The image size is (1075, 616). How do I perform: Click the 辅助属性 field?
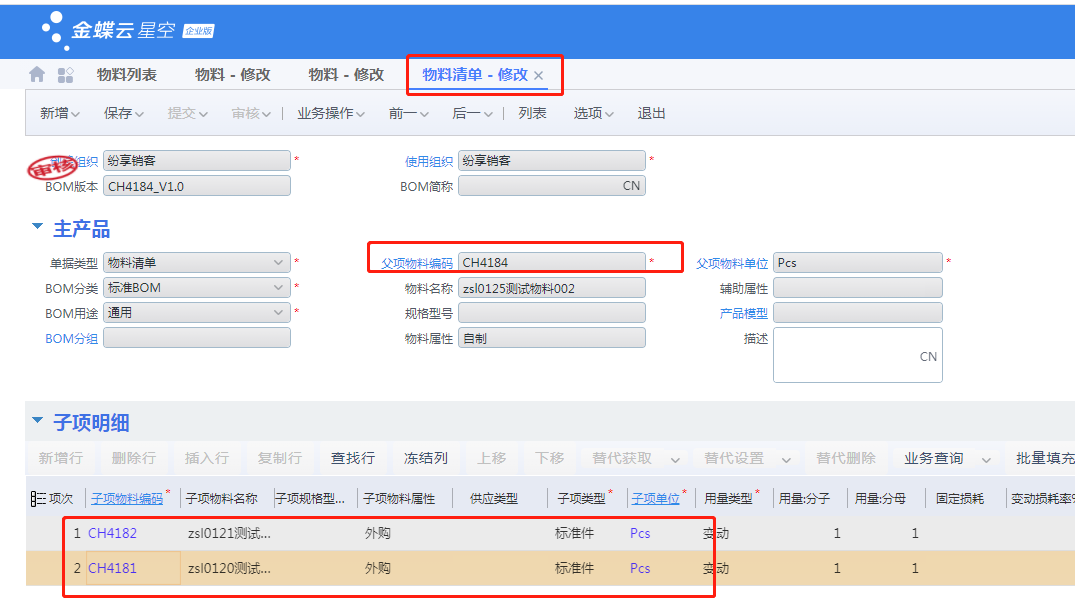[x=858, y=288]
